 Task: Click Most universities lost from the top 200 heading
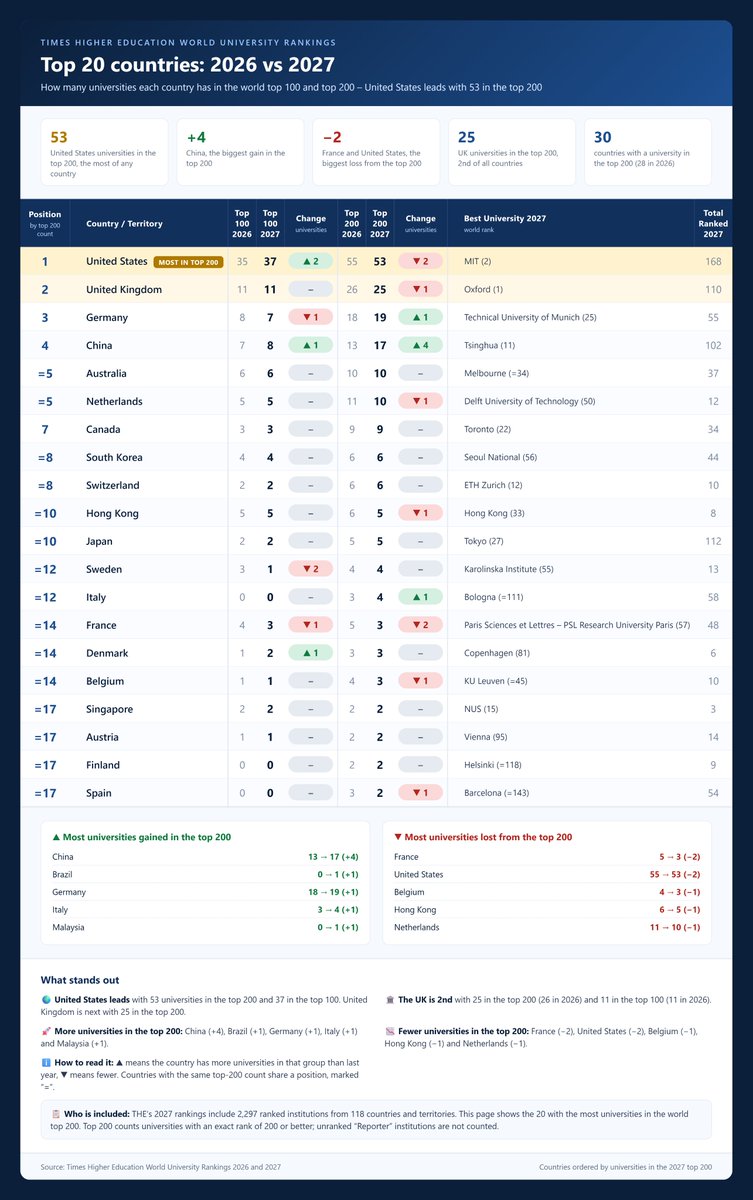483,837
